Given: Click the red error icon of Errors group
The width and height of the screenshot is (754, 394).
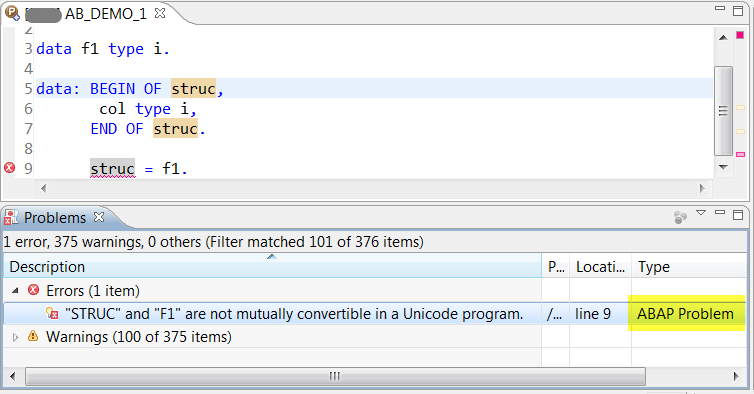Looking at the screenshot, I should 34,290.
